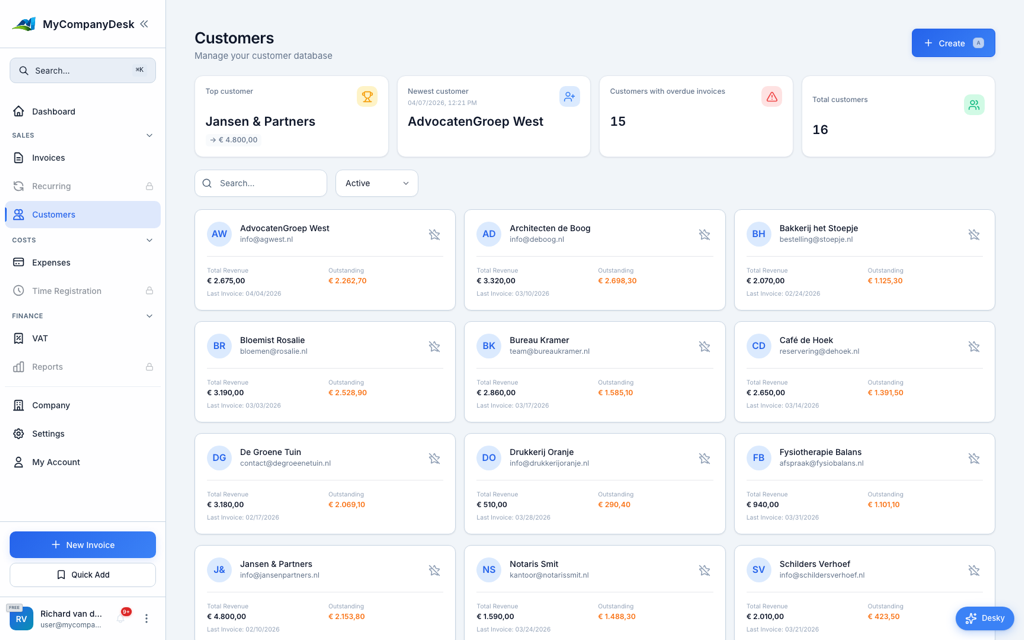Open the Desky assistant in bottom right
Viewport: 1024px width, 640px height.
984,618
